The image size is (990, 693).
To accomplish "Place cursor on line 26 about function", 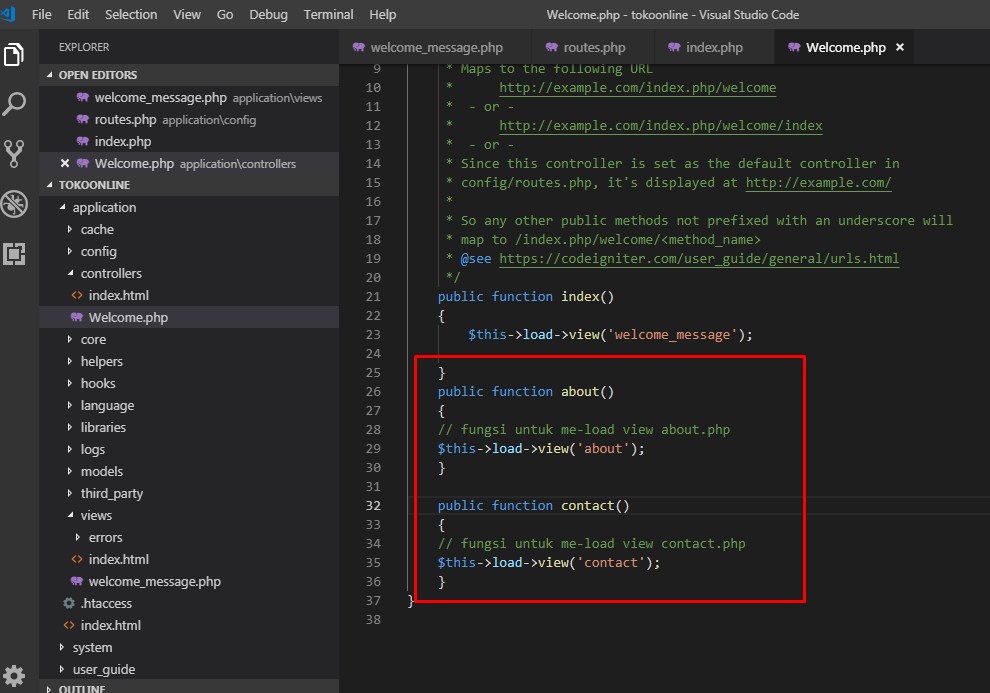I will coord(526,391).
